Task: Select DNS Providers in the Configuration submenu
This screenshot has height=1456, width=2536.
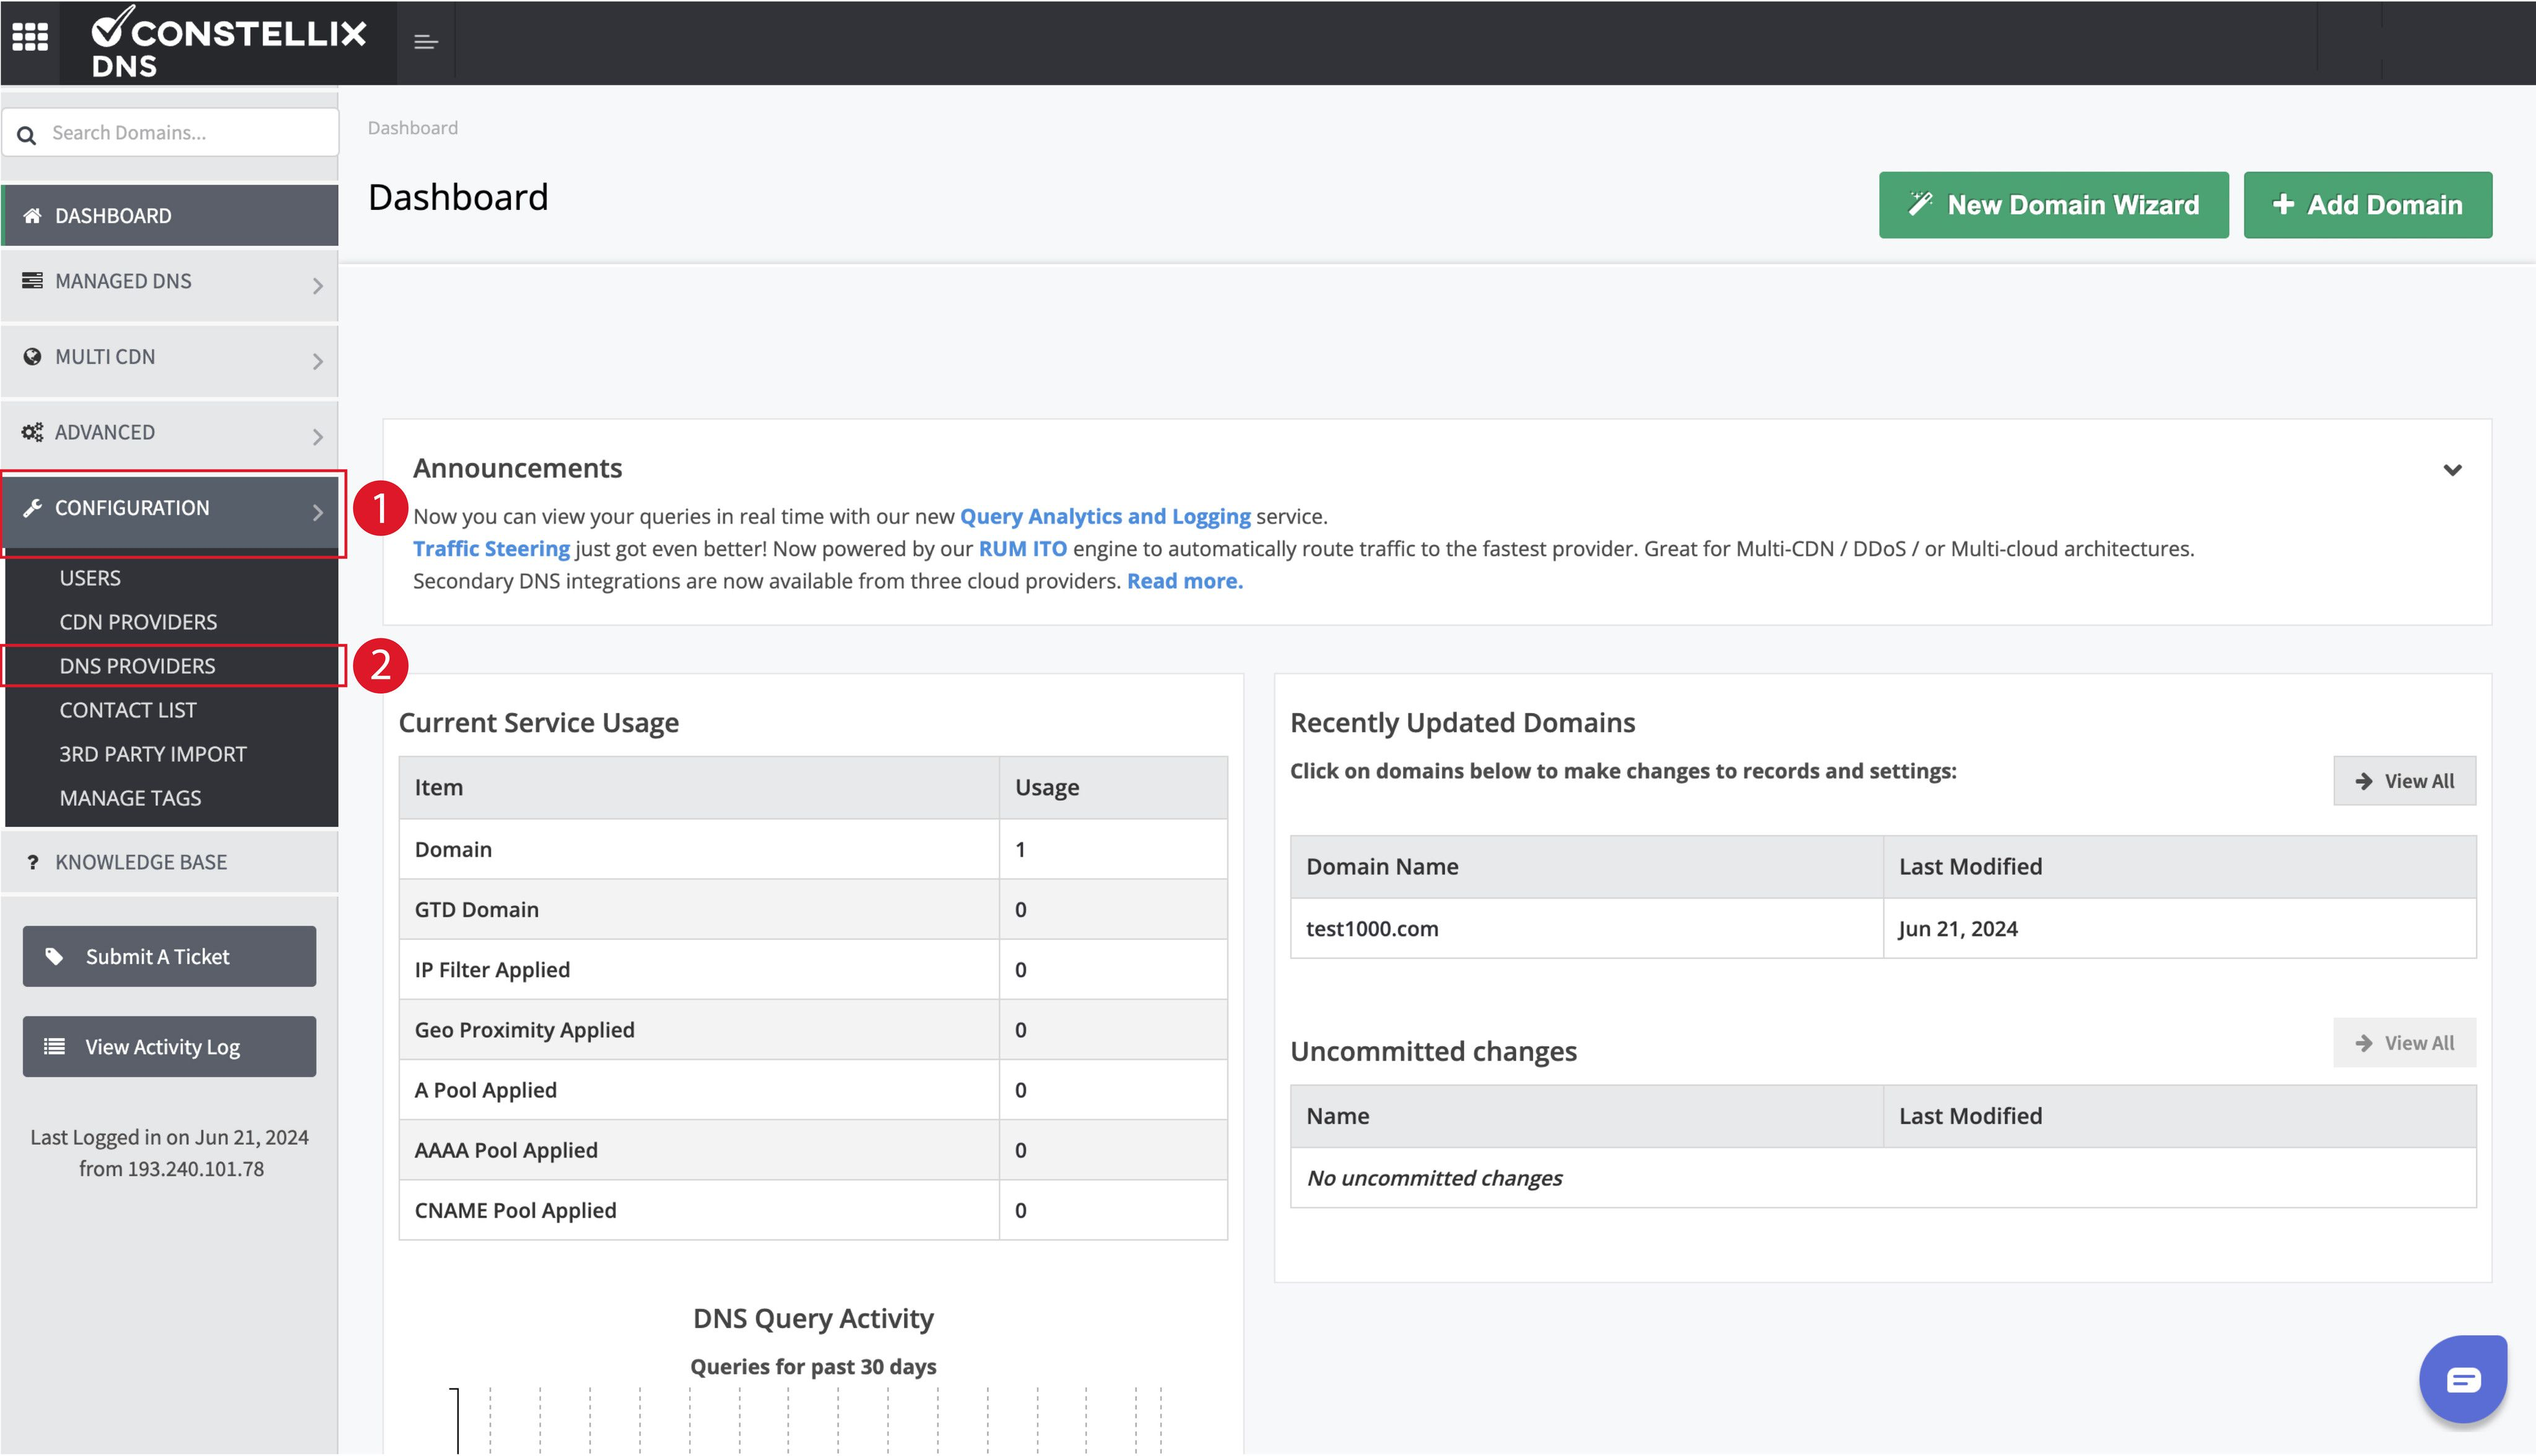Action: click(137, 666)
